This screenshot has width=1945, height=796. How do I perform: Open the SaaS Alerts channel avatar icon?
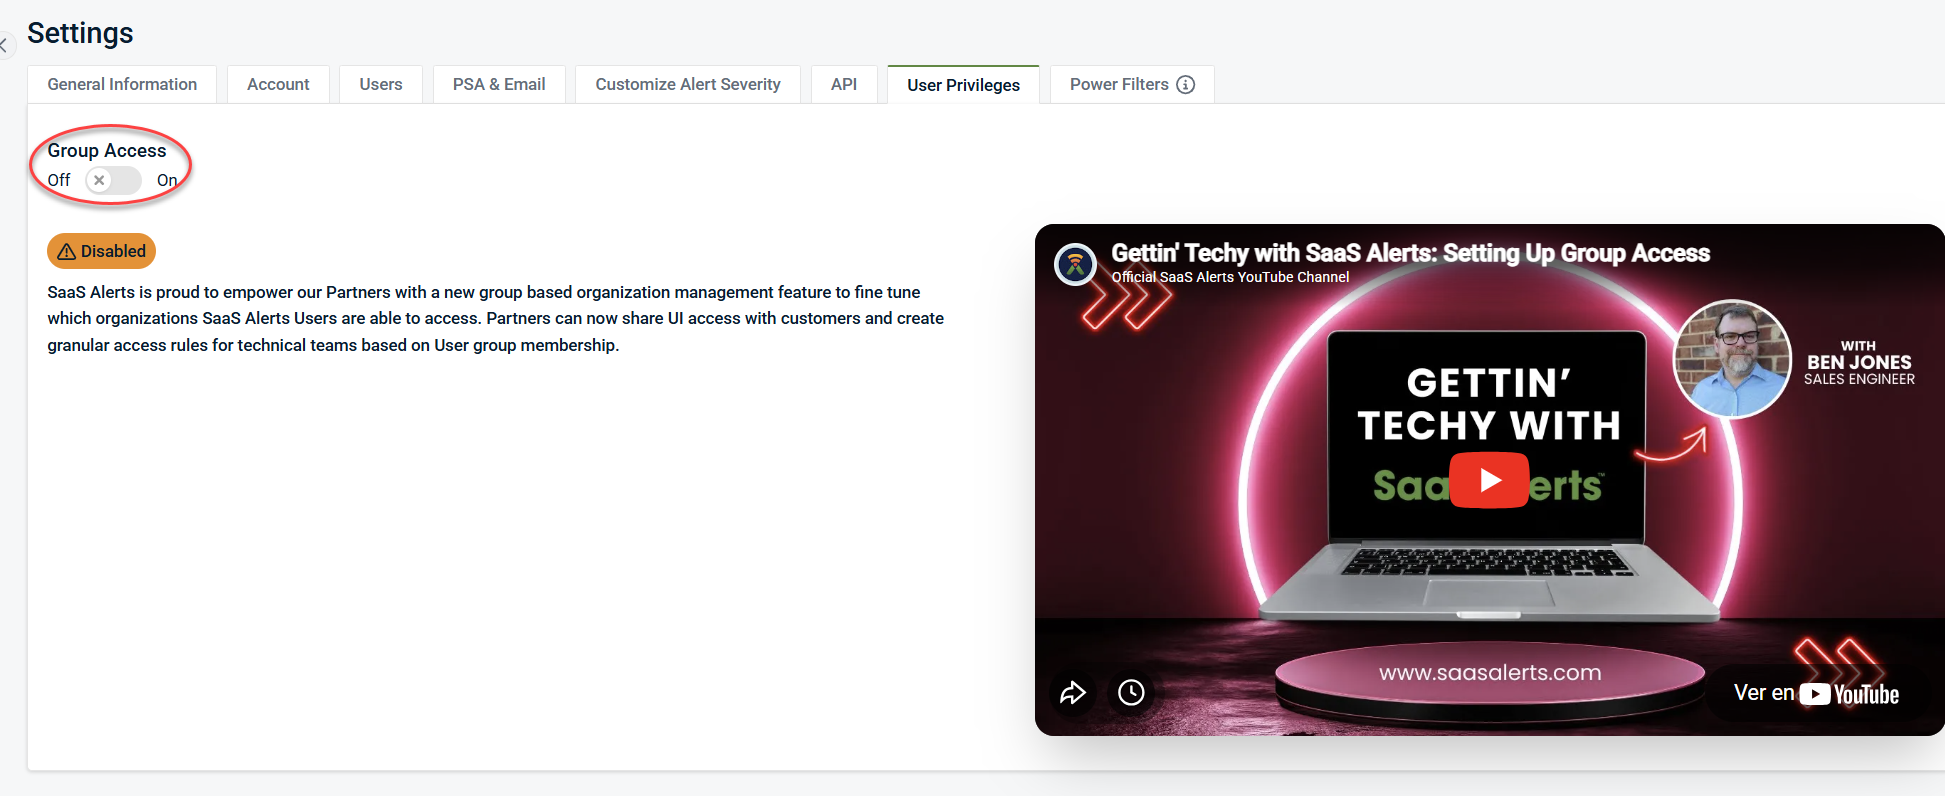point(1076,265)
